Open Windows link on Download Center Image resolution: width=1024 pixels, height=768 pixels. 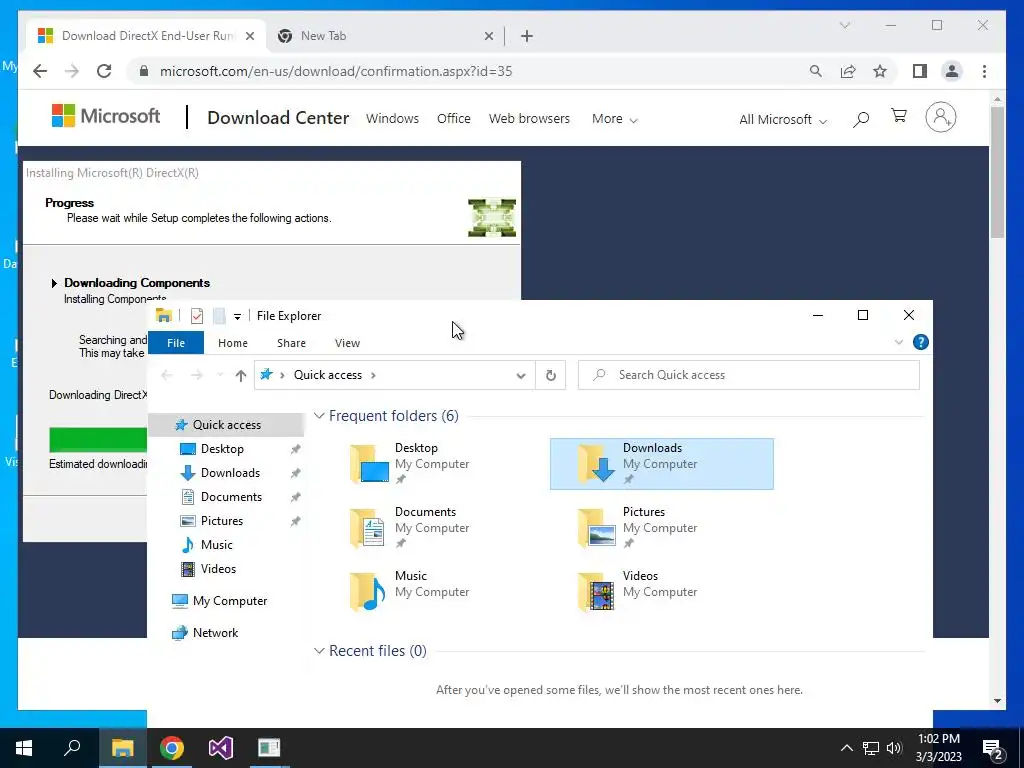[x=392, y=119]
